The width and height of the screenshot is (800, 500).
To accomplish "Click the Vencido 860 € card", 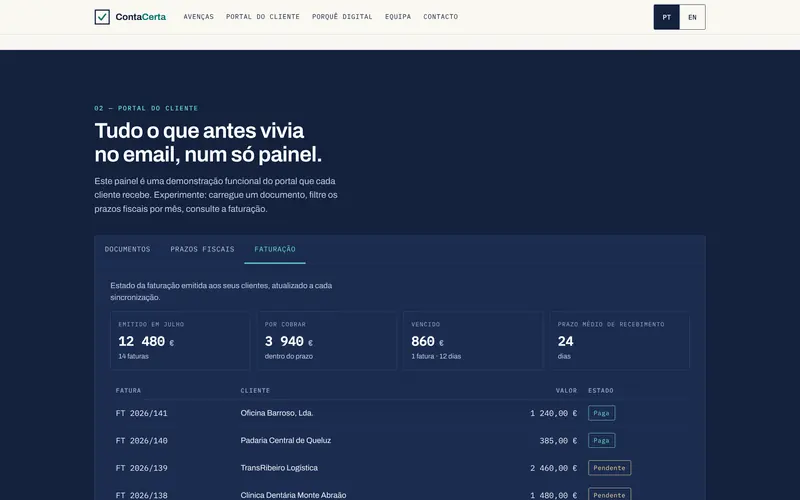I will coord(473,340).
